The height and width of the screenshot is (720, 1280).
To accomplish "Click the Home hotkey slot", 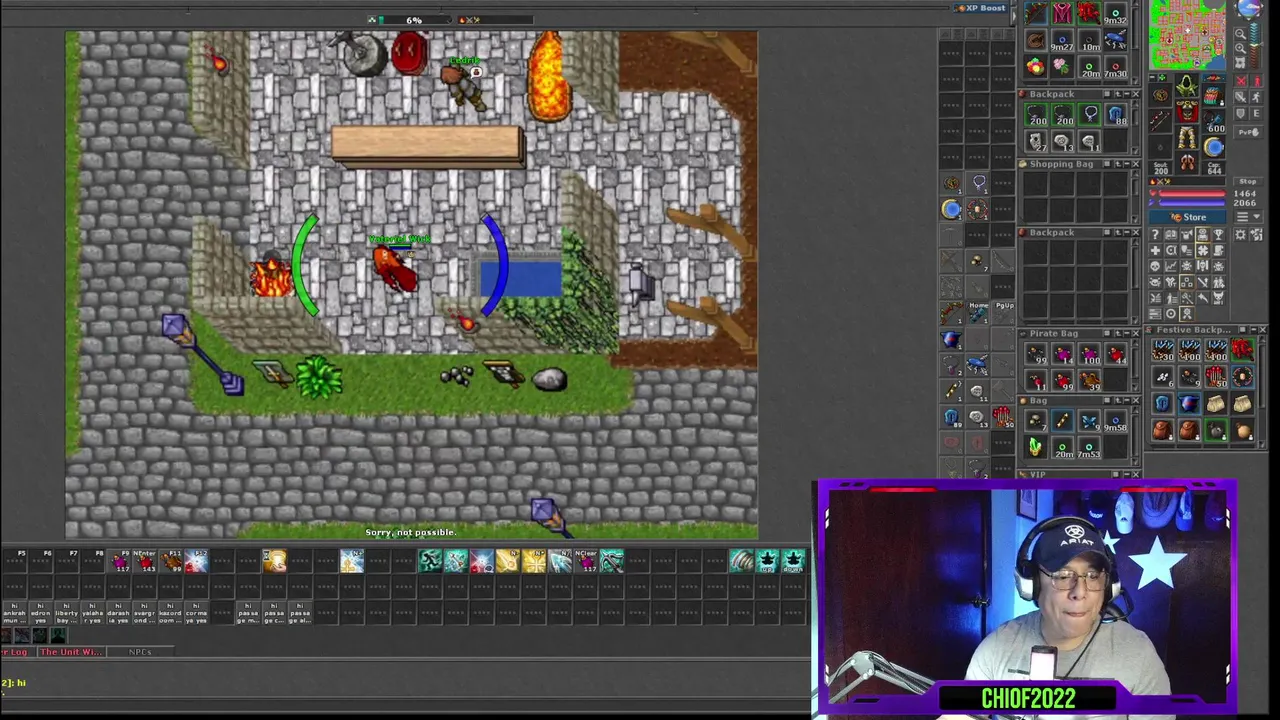I will (978, 313).
